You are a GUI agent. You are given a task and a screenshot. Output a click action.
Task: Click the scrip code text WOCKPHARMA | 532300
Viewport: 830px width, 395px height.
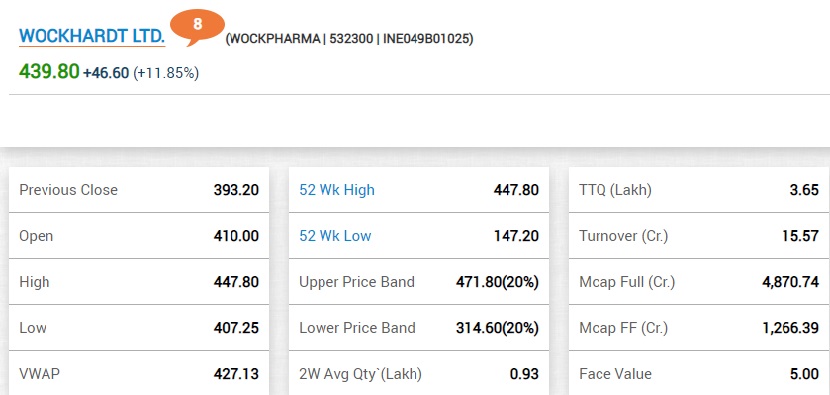pyautogui.click(x=301, y=39)
